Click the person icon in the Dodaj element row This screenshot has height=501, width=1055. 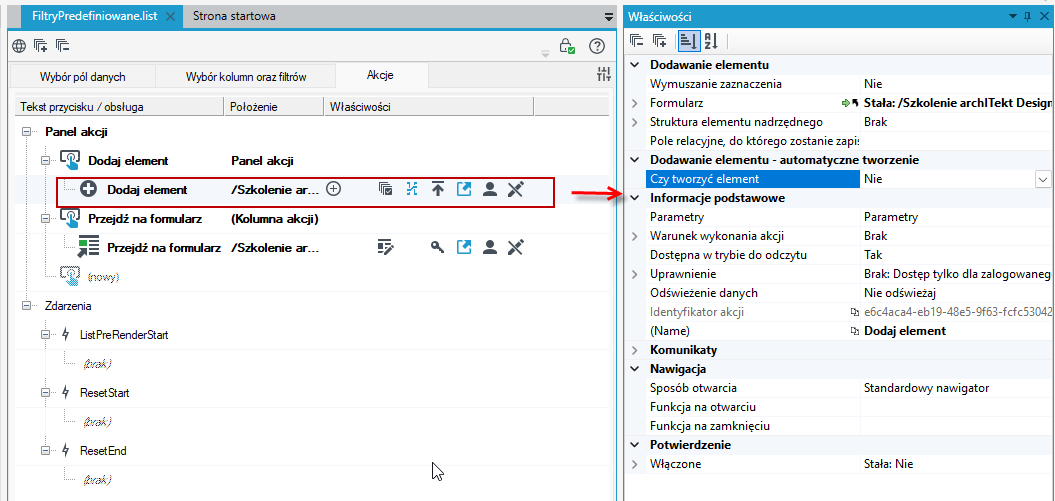(490, 190)
